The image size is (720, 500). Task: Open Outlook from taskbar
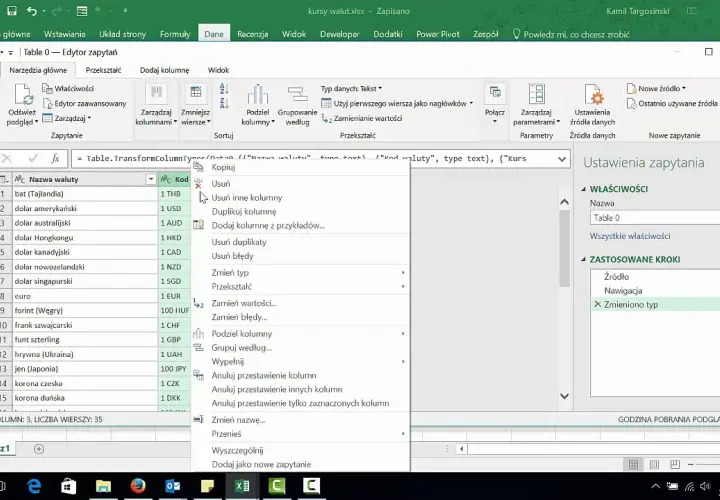coord(173,486)
